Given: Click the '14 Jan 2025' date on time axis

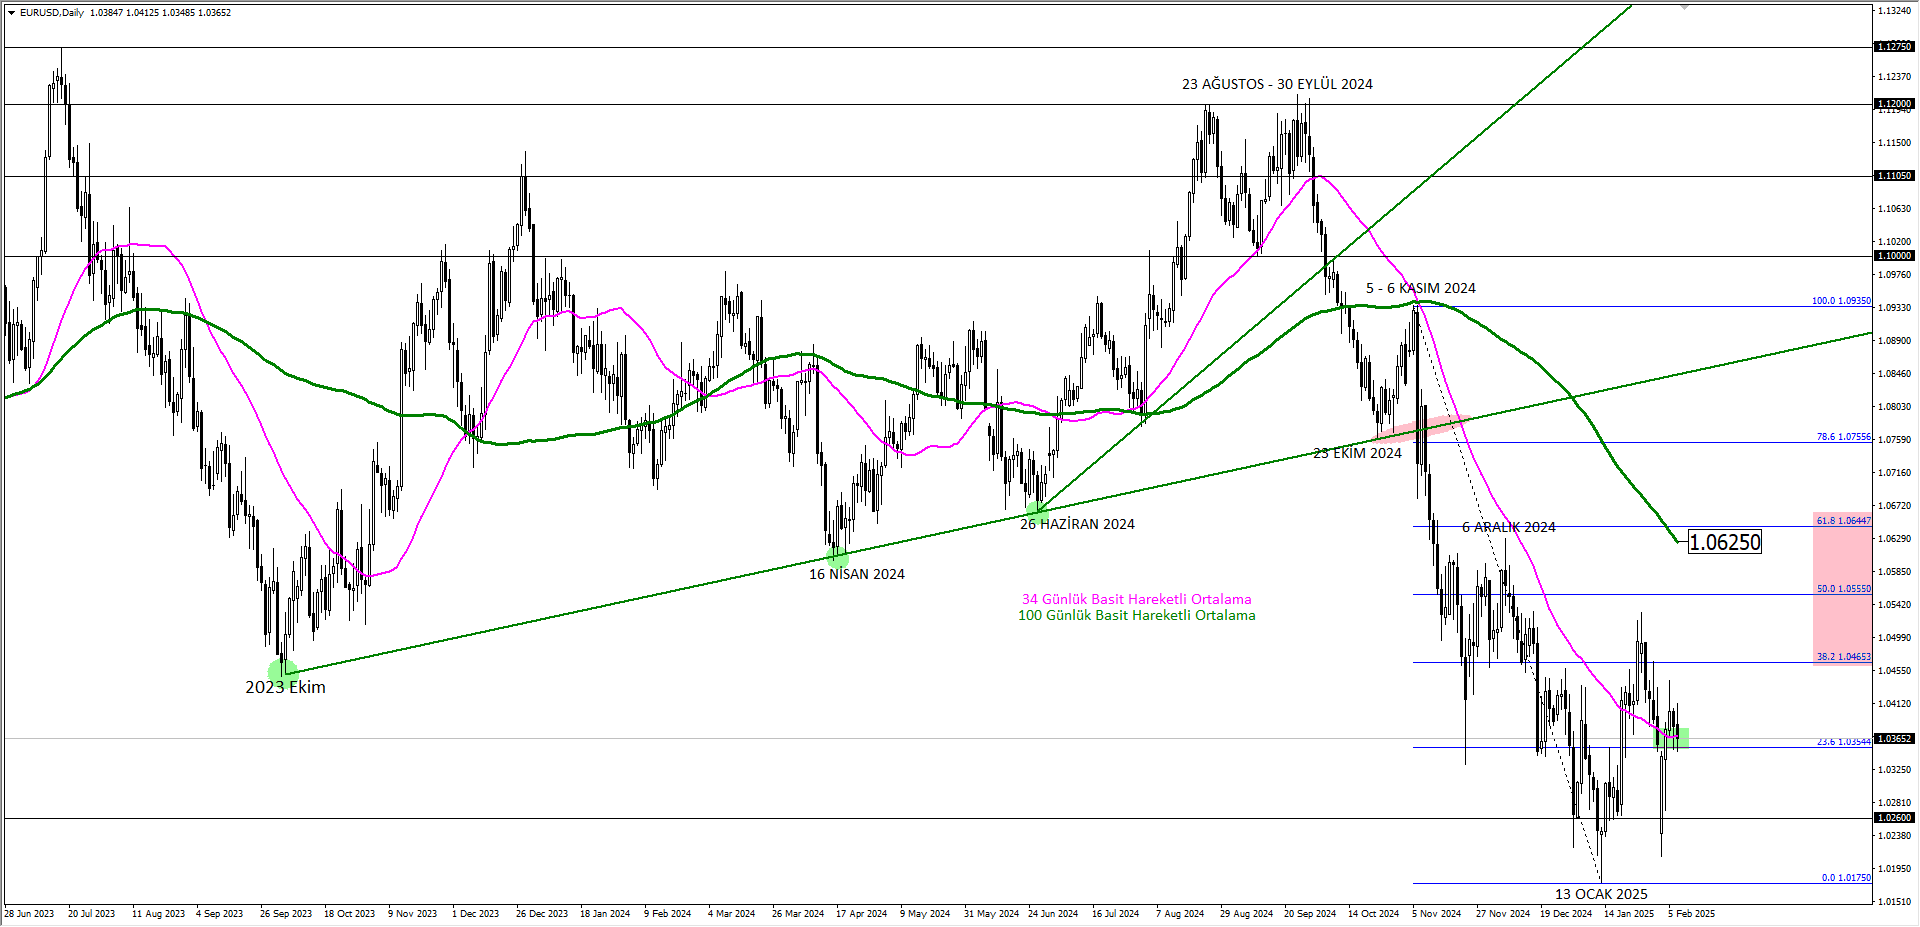Looking at the screenshot, I should [1629, 913].
